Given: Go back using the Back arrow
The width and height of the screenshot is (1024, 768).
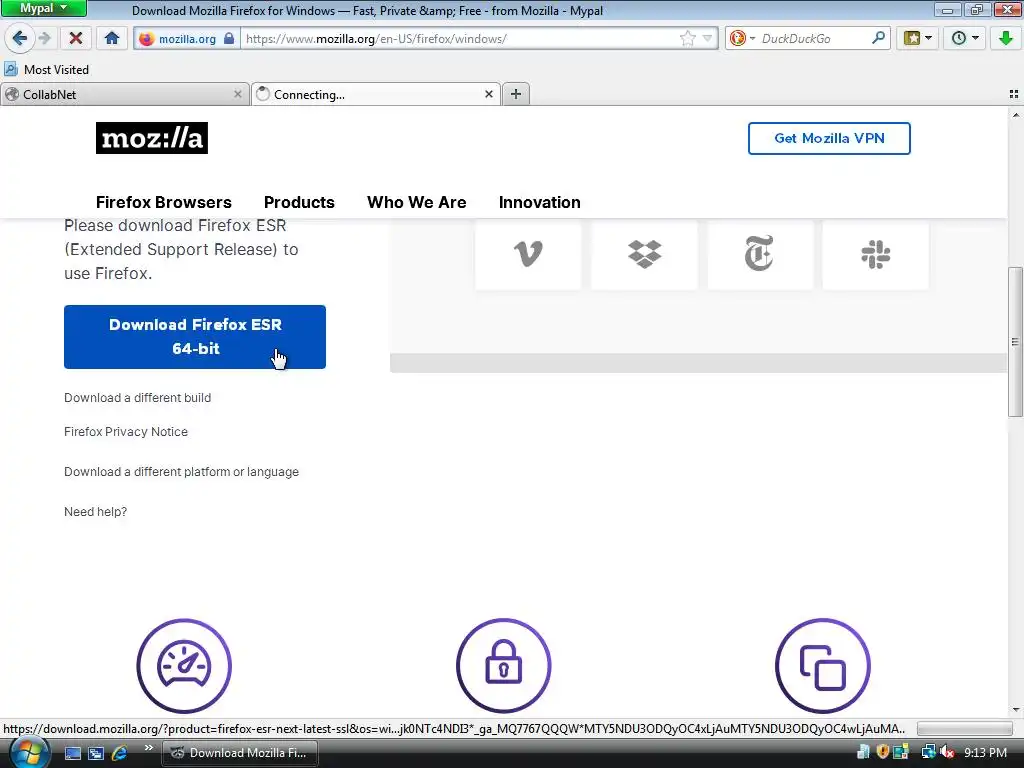Looking at the screenshot, I should pyautogui.click(x=20, y=39).
